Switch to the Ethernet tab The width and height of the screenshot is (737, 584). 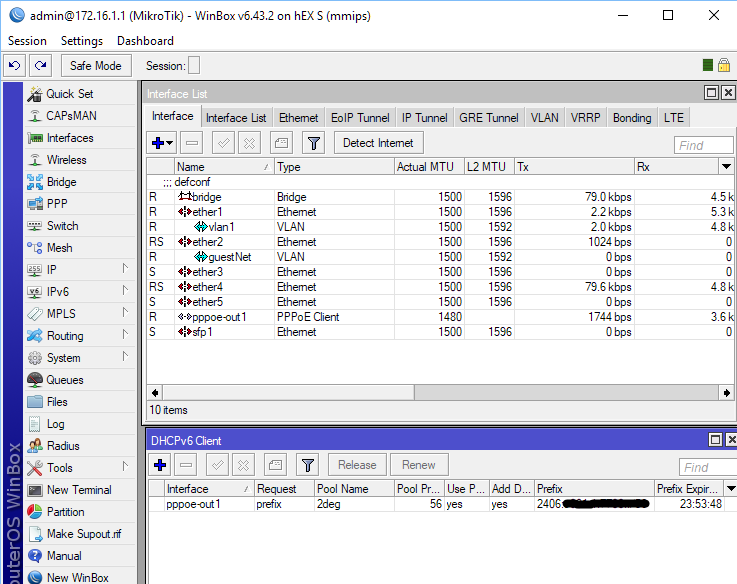click(x=298, y=118)
